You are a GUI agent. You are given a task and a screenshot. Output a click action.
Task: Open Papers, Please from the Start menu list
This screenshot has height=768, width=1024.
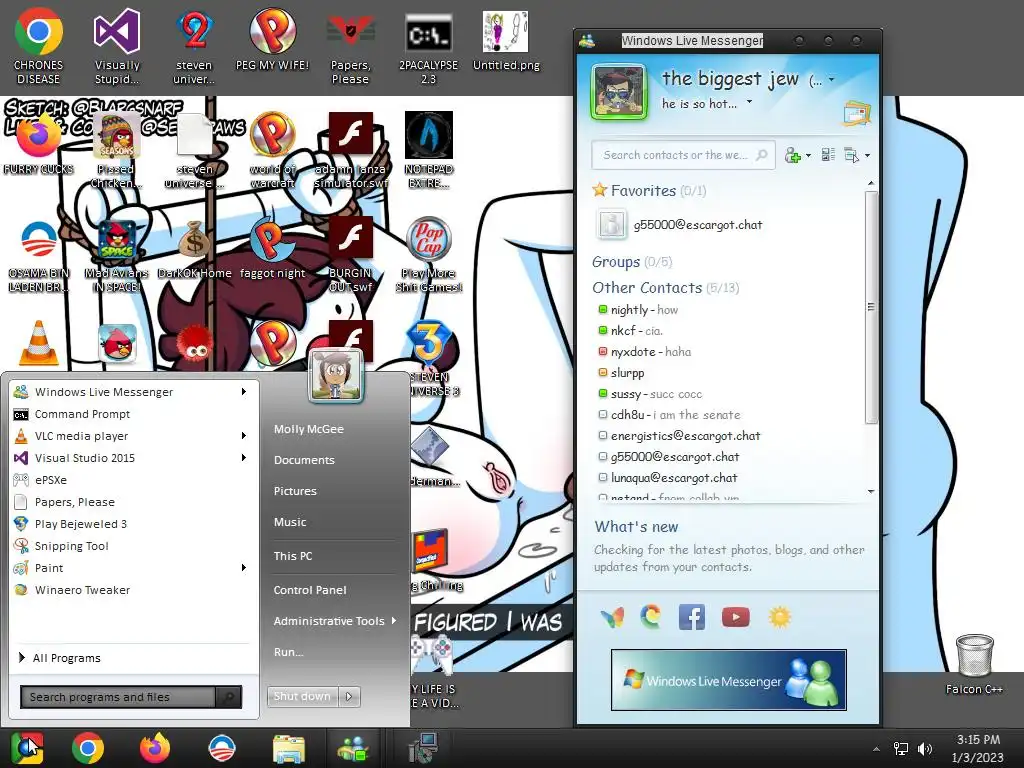tap(132, 502)
